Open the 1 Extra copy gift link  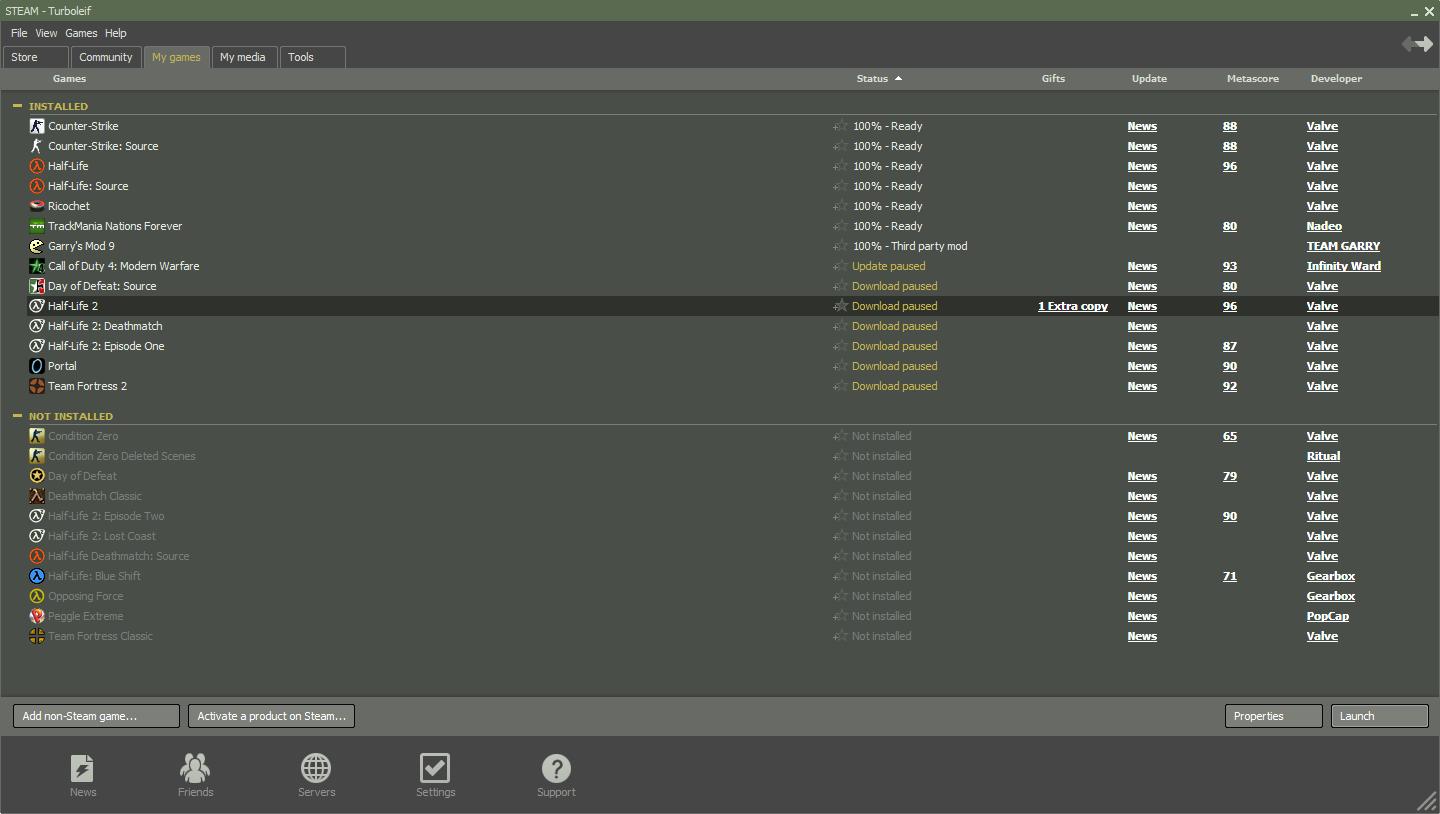pos(1073,306)
